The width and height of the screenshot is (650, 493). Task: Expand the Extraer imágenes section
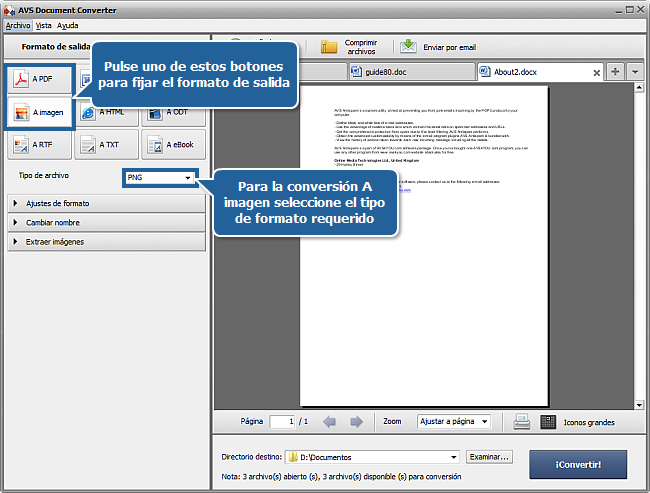coord(107,242)
